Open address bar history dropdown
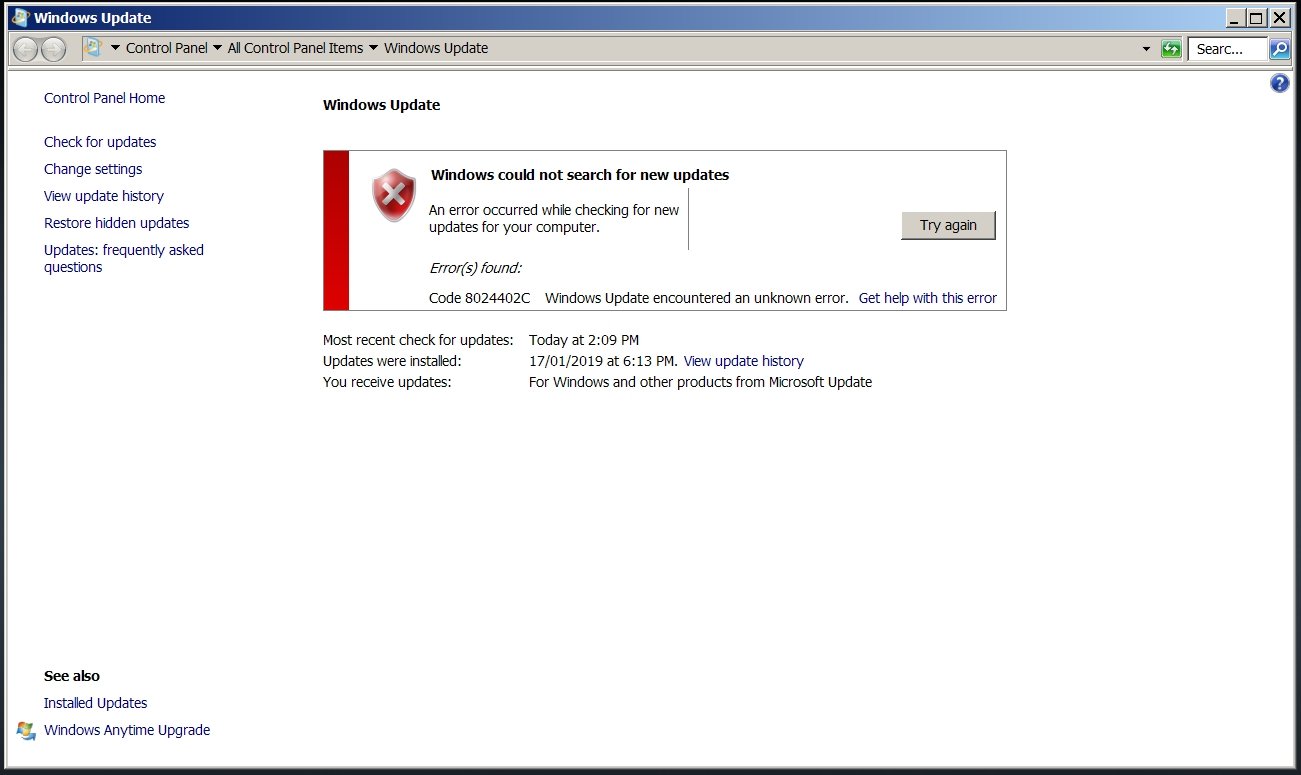1301x775 pixels. [x=1146, y=49]
